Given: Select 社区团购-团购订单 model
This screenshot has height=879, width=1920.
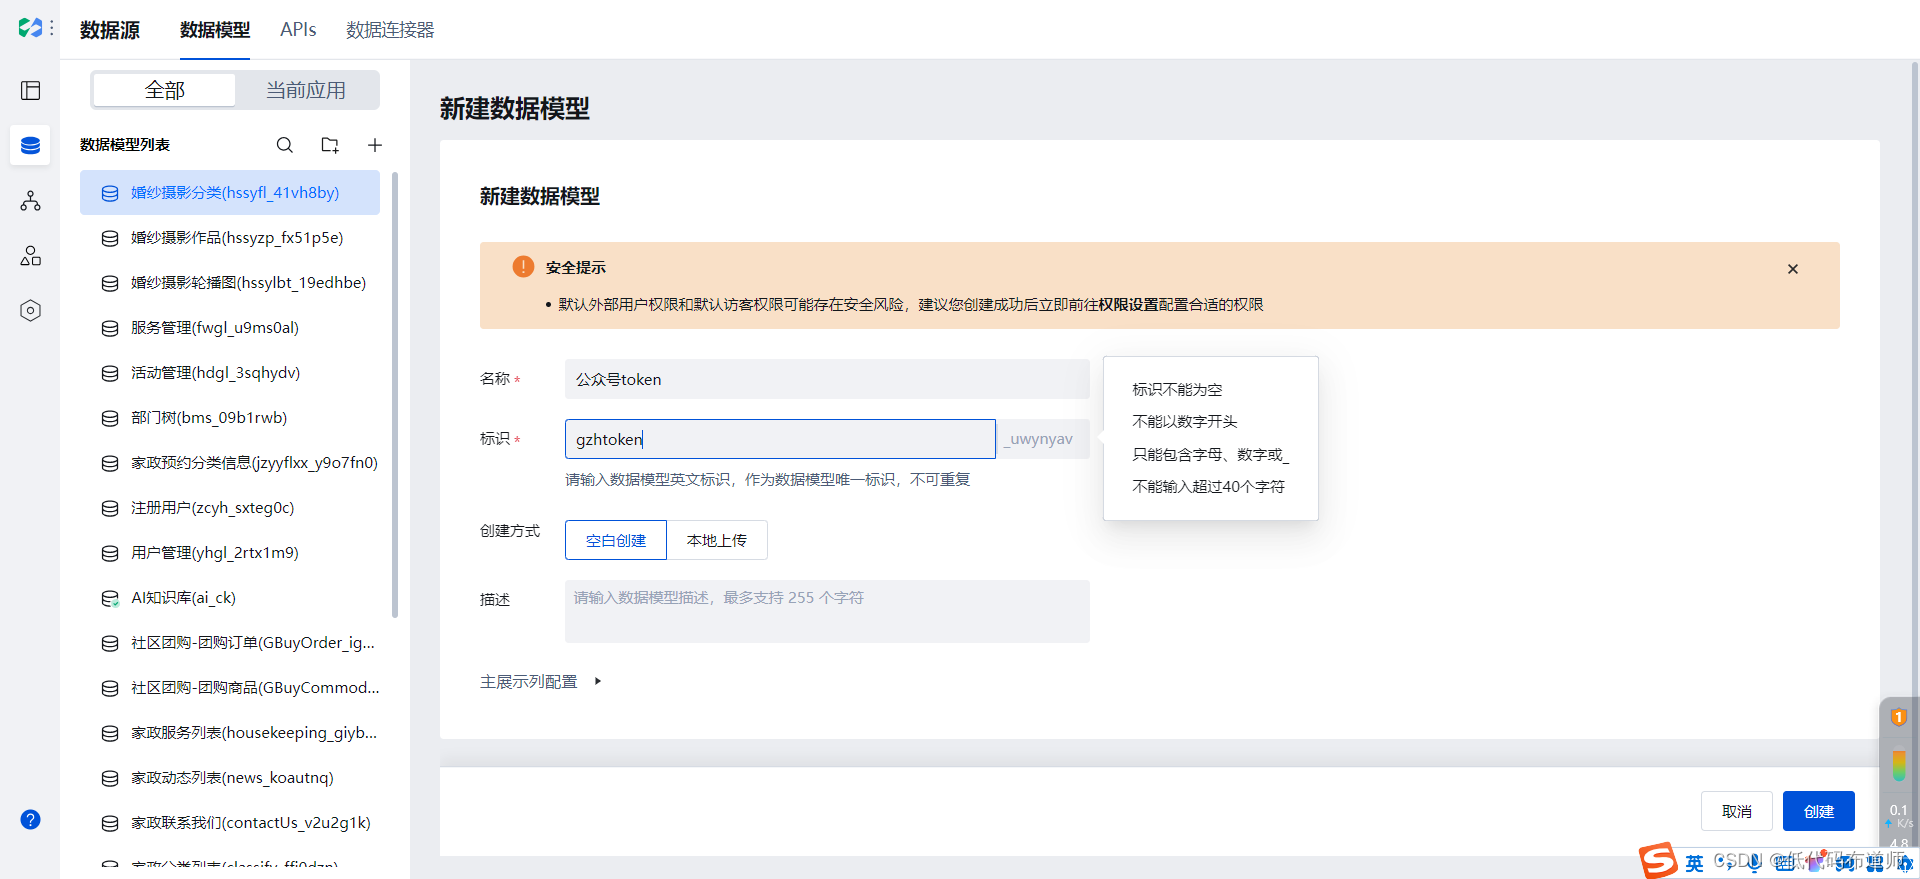Looking at the screenshot, I should pyautogui.click(x=230, y=643).
